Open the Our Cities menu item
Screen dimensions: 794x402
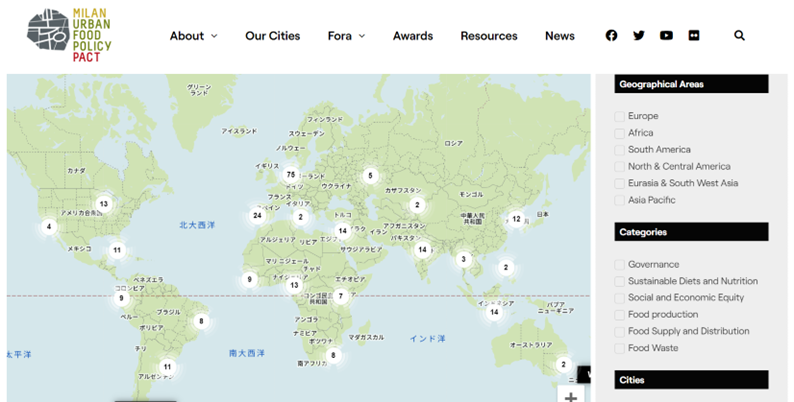272,36
